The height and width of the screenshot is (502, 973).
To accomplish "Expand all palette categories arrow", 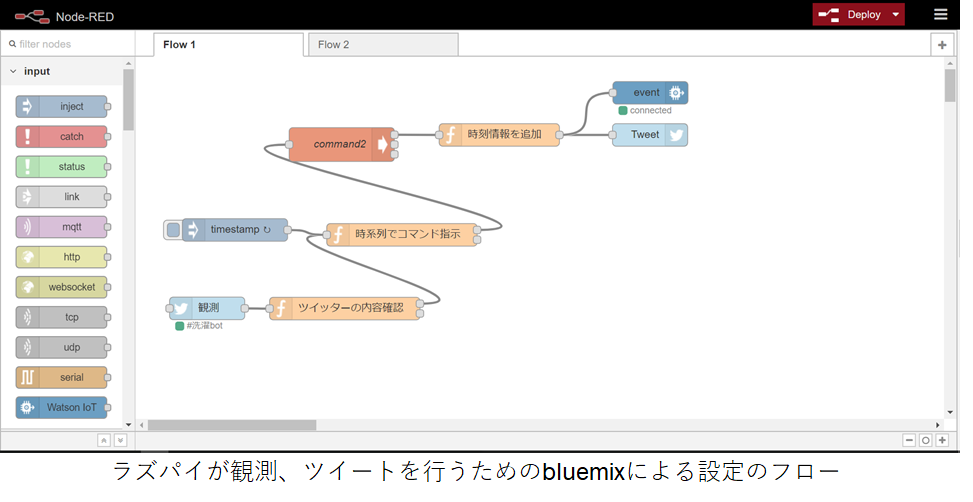I will click(120, 440).
